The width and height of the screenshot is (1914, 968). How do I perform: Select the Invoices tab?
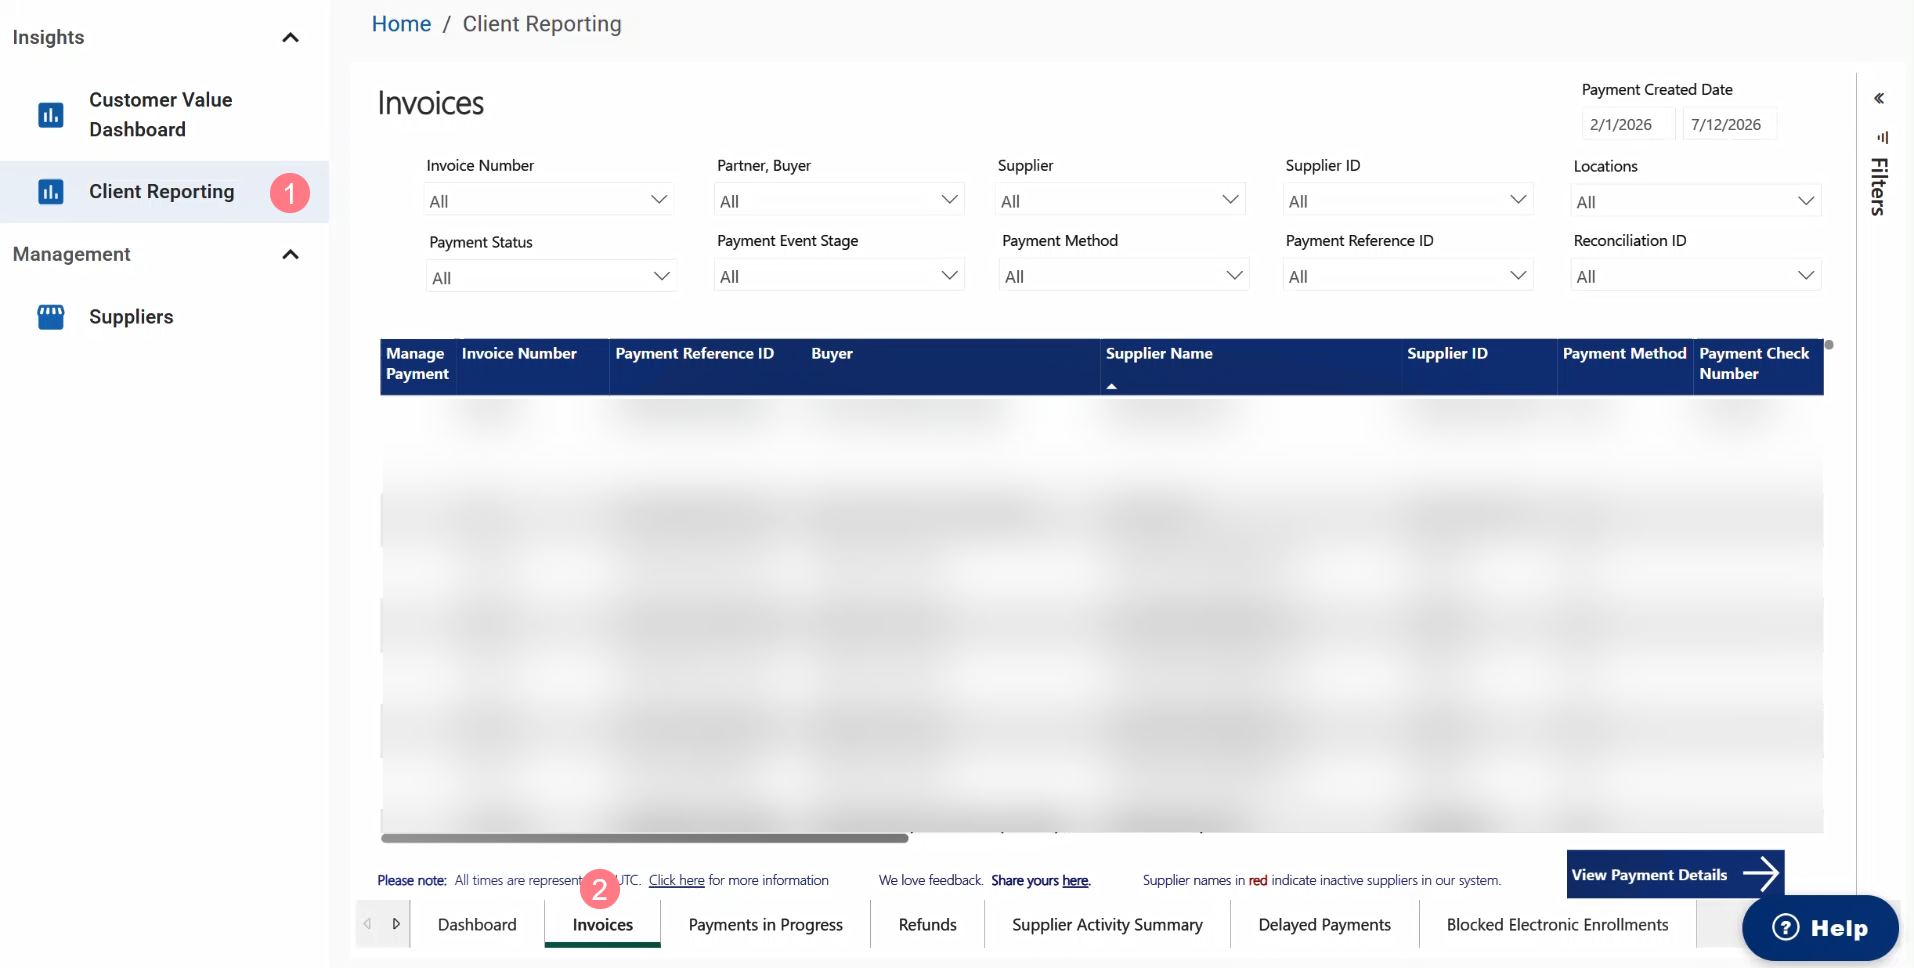(x=603, y=925)
